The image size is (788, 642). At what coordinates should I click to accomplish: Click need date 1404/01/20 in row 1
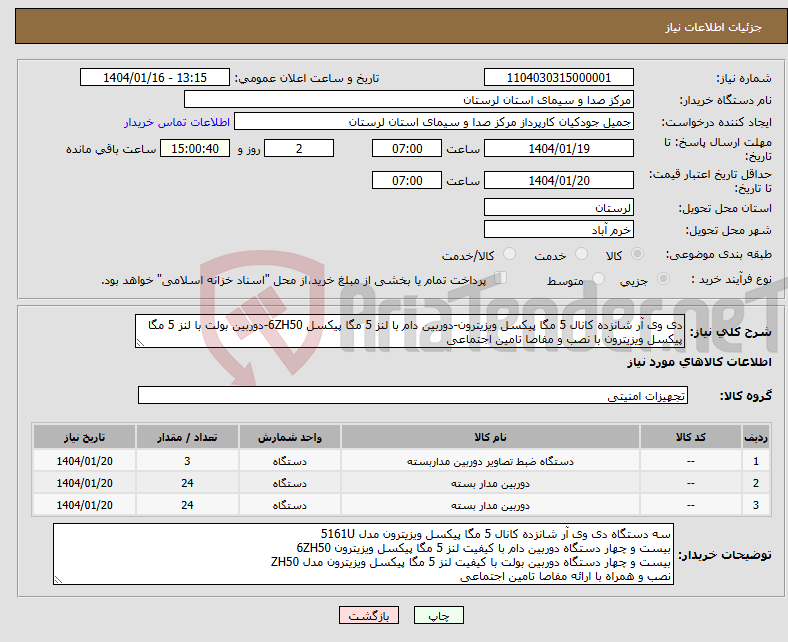pyautogui.click(x=84, y=461)
